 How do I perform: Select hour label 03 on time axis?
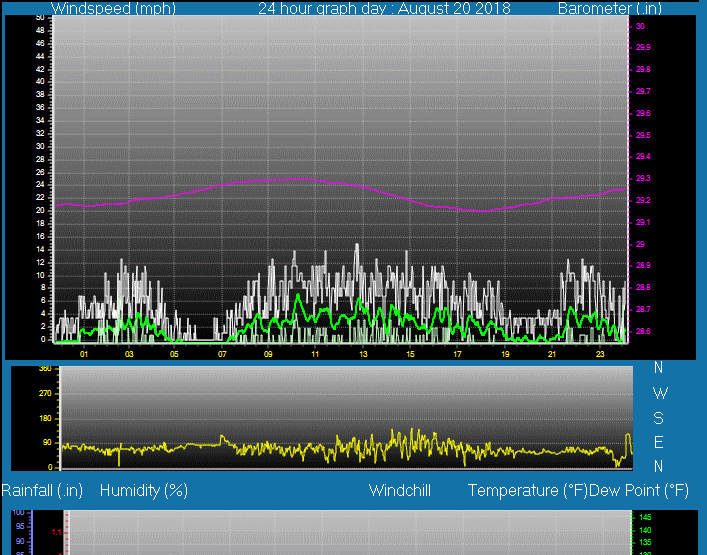coord(129,354)
